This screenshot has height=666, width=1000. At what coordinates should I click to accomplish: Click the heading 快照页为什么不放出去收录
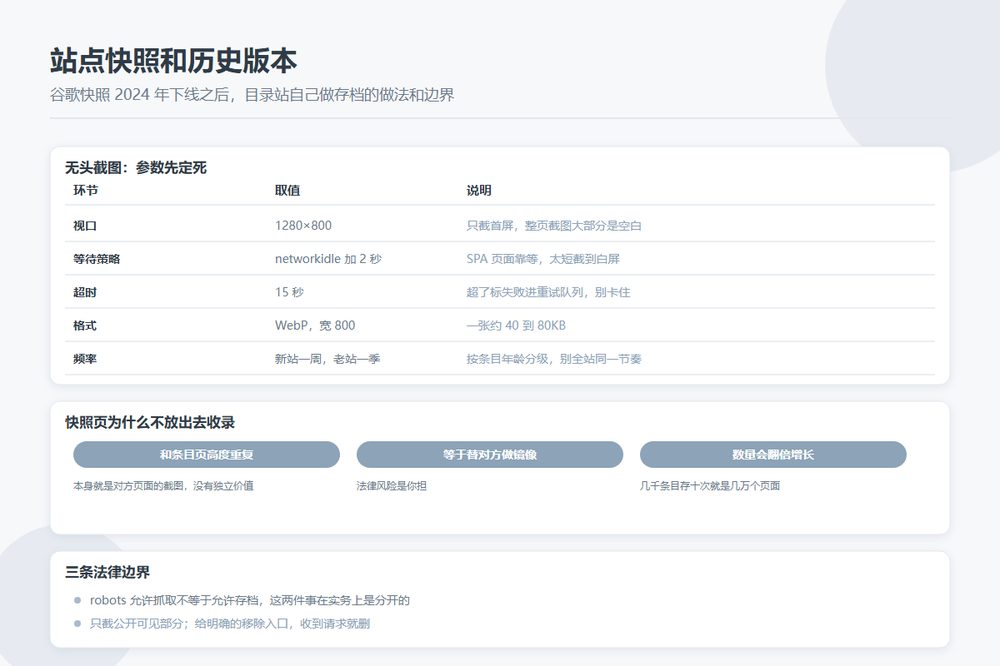(150, 422)
